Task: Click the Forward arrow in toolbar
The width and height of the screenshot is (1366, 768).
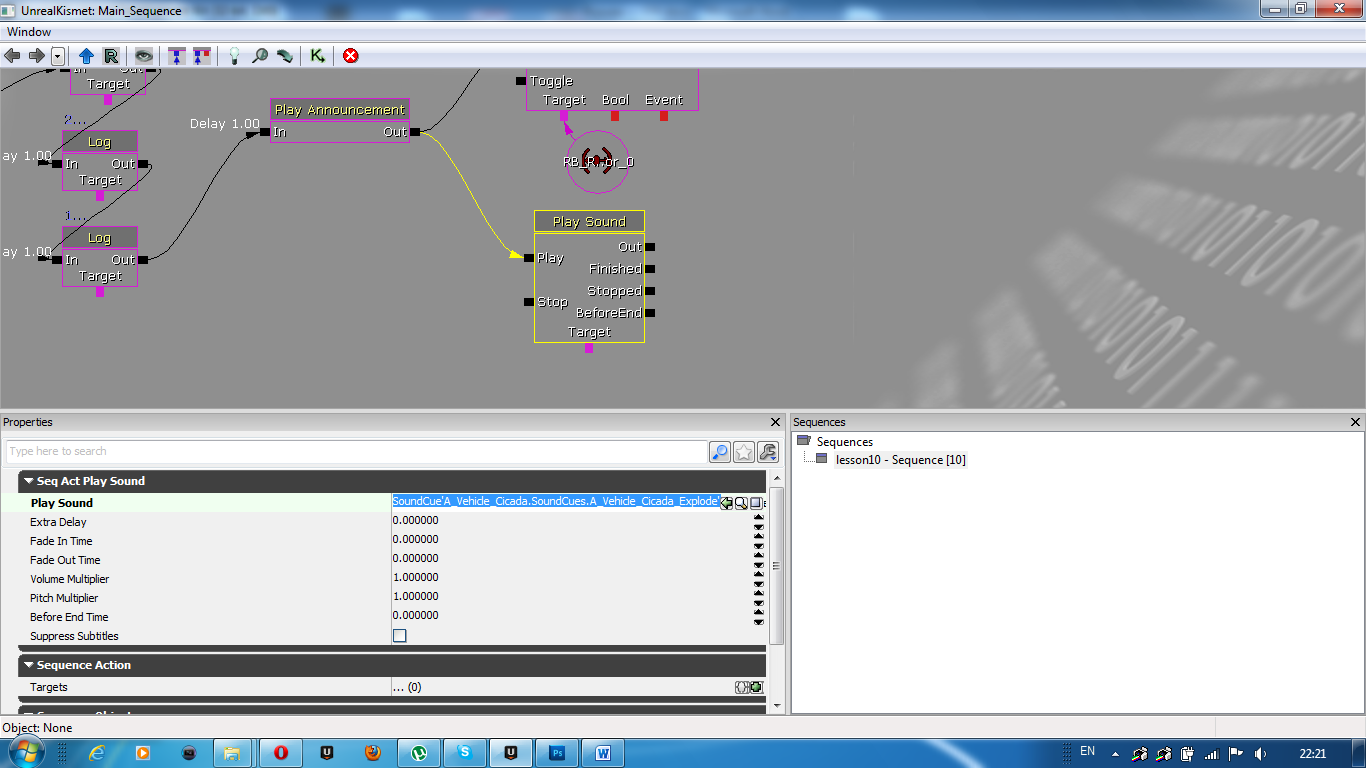Action: pos(36,56)
